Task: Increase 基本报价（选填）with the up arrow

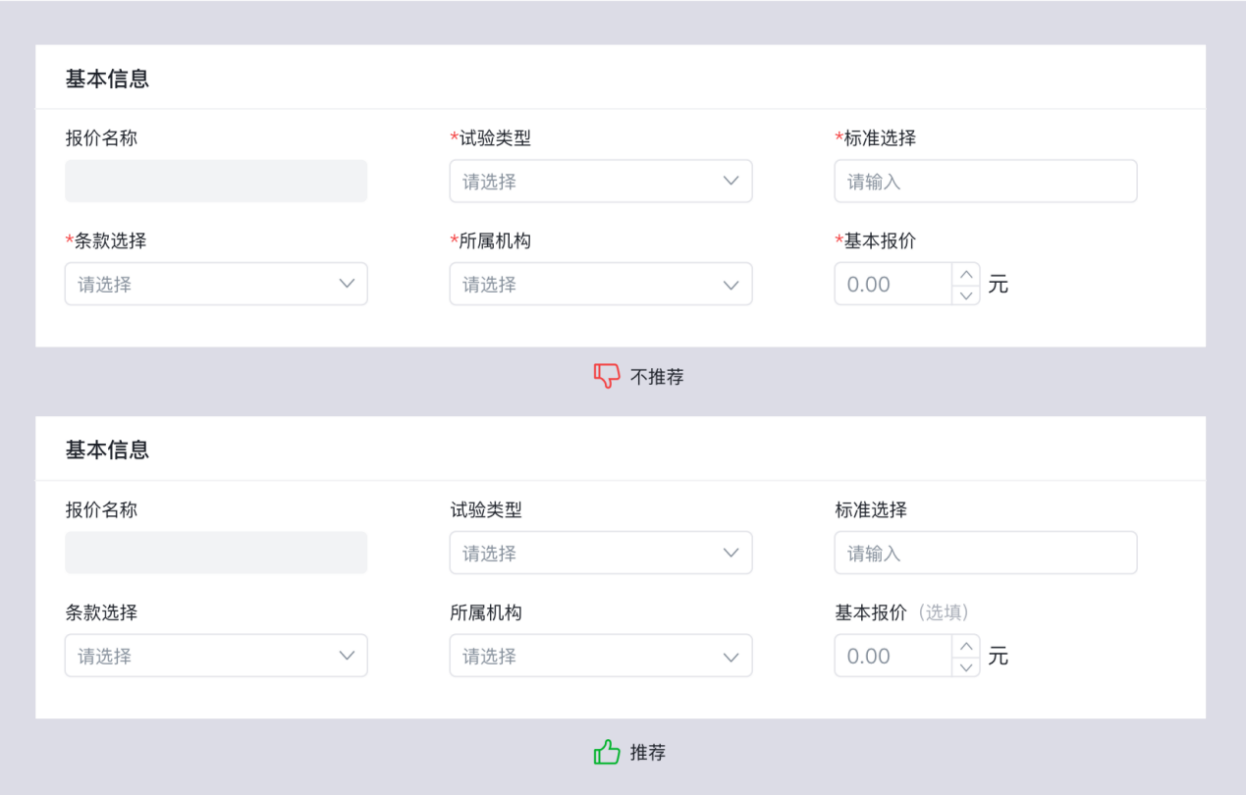Action: coord(966,646)
